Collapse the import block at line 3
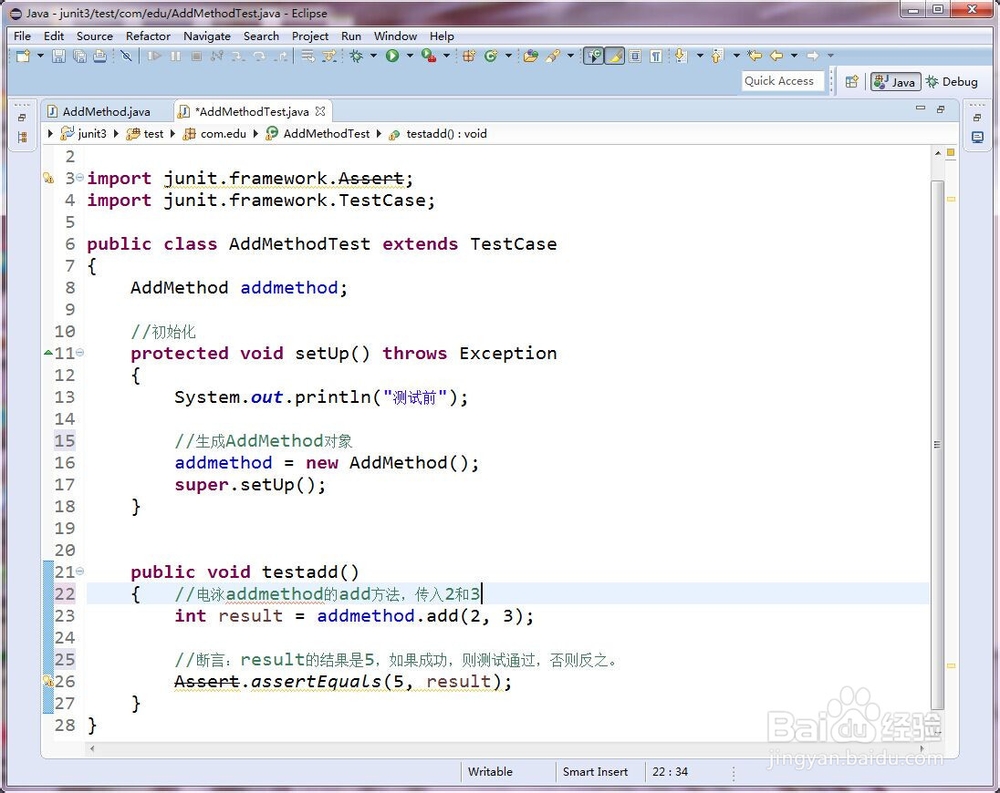This screenshot has width=1000, height=793. click(x=80, y=177)
